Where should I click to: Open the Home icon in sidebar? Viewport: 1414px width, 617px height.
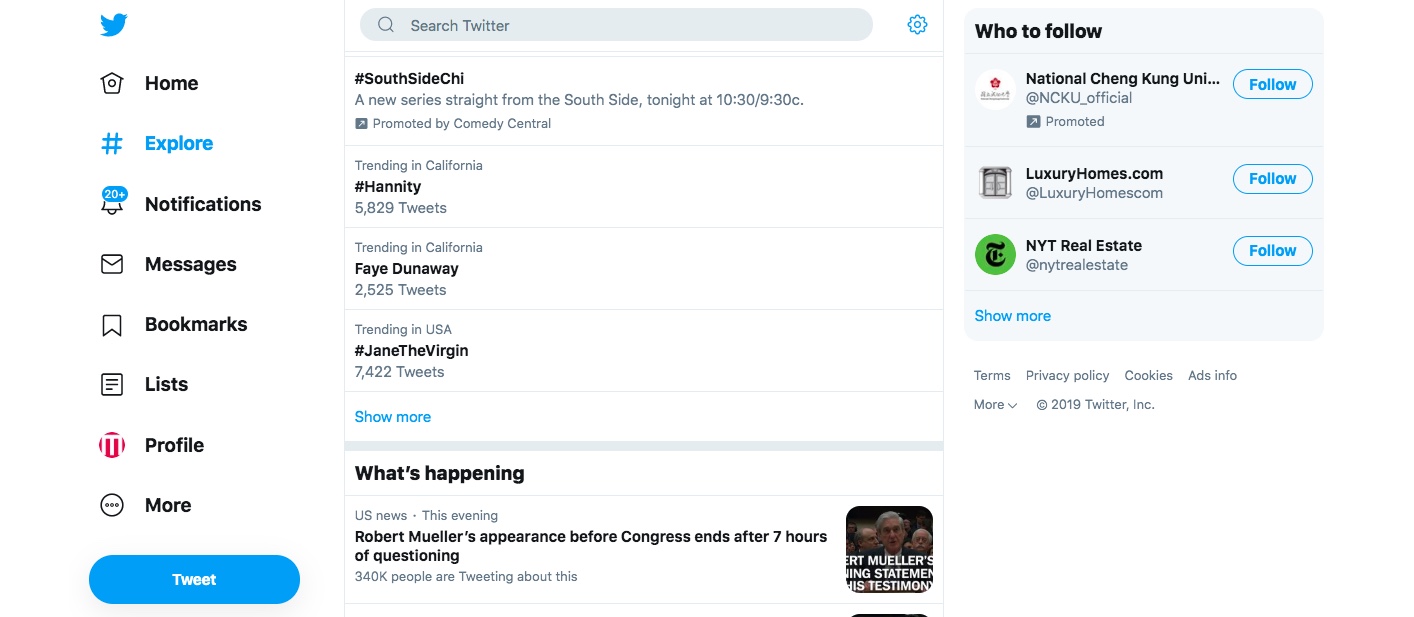click(112, 83)
